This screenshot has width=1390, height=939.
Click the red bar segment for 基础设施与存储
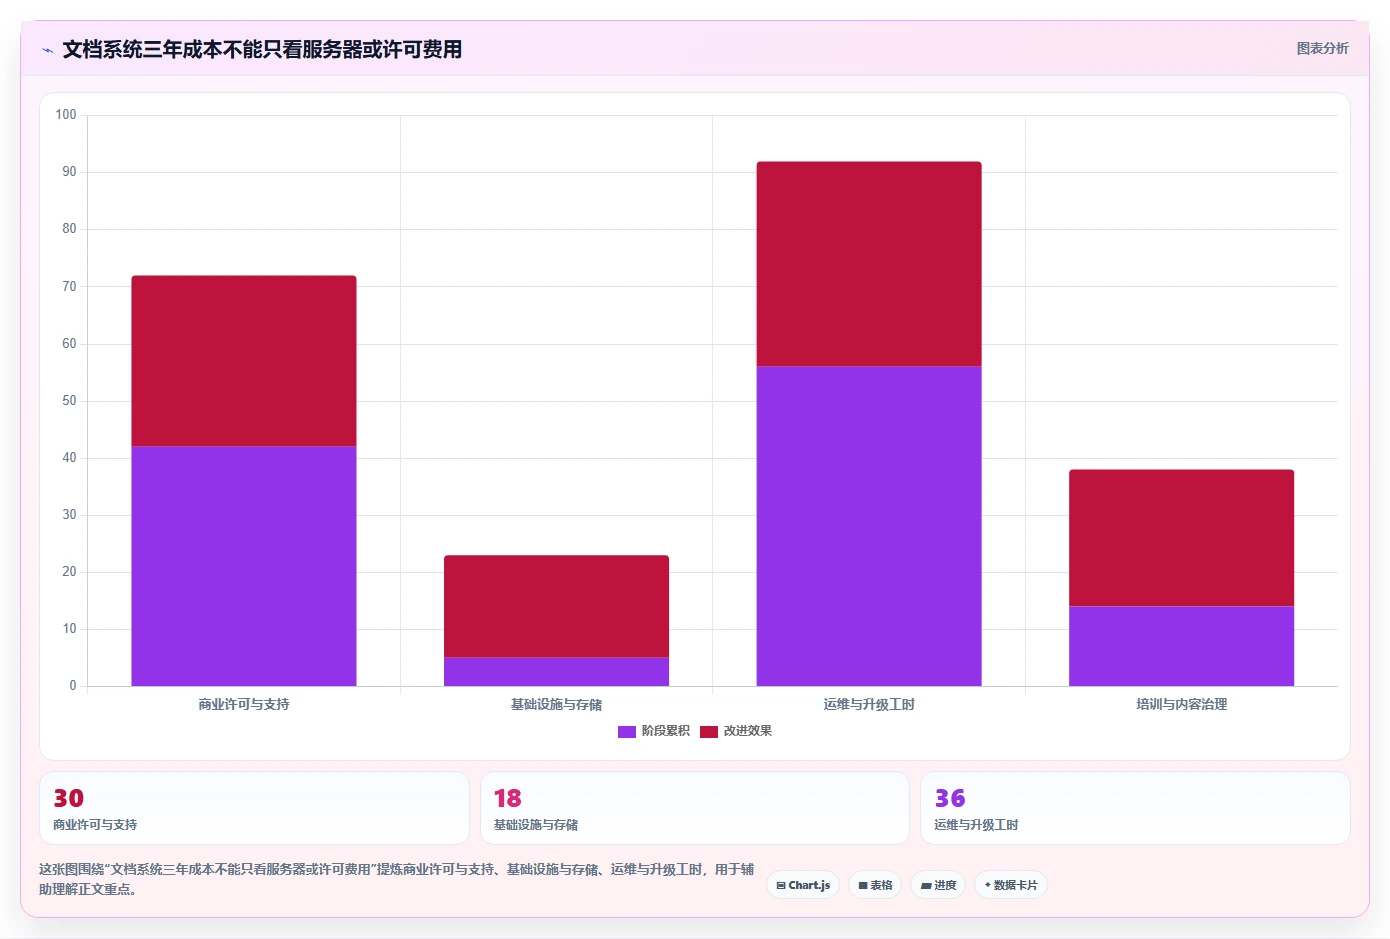[x=556, y=606]
